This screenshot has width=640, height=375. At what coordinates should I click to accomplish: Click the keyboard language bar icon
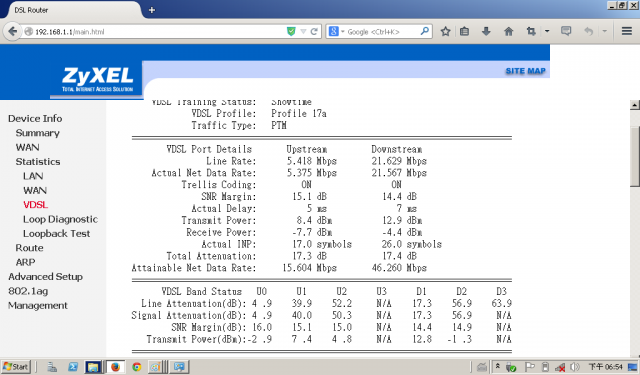click(x=482, y=367)
